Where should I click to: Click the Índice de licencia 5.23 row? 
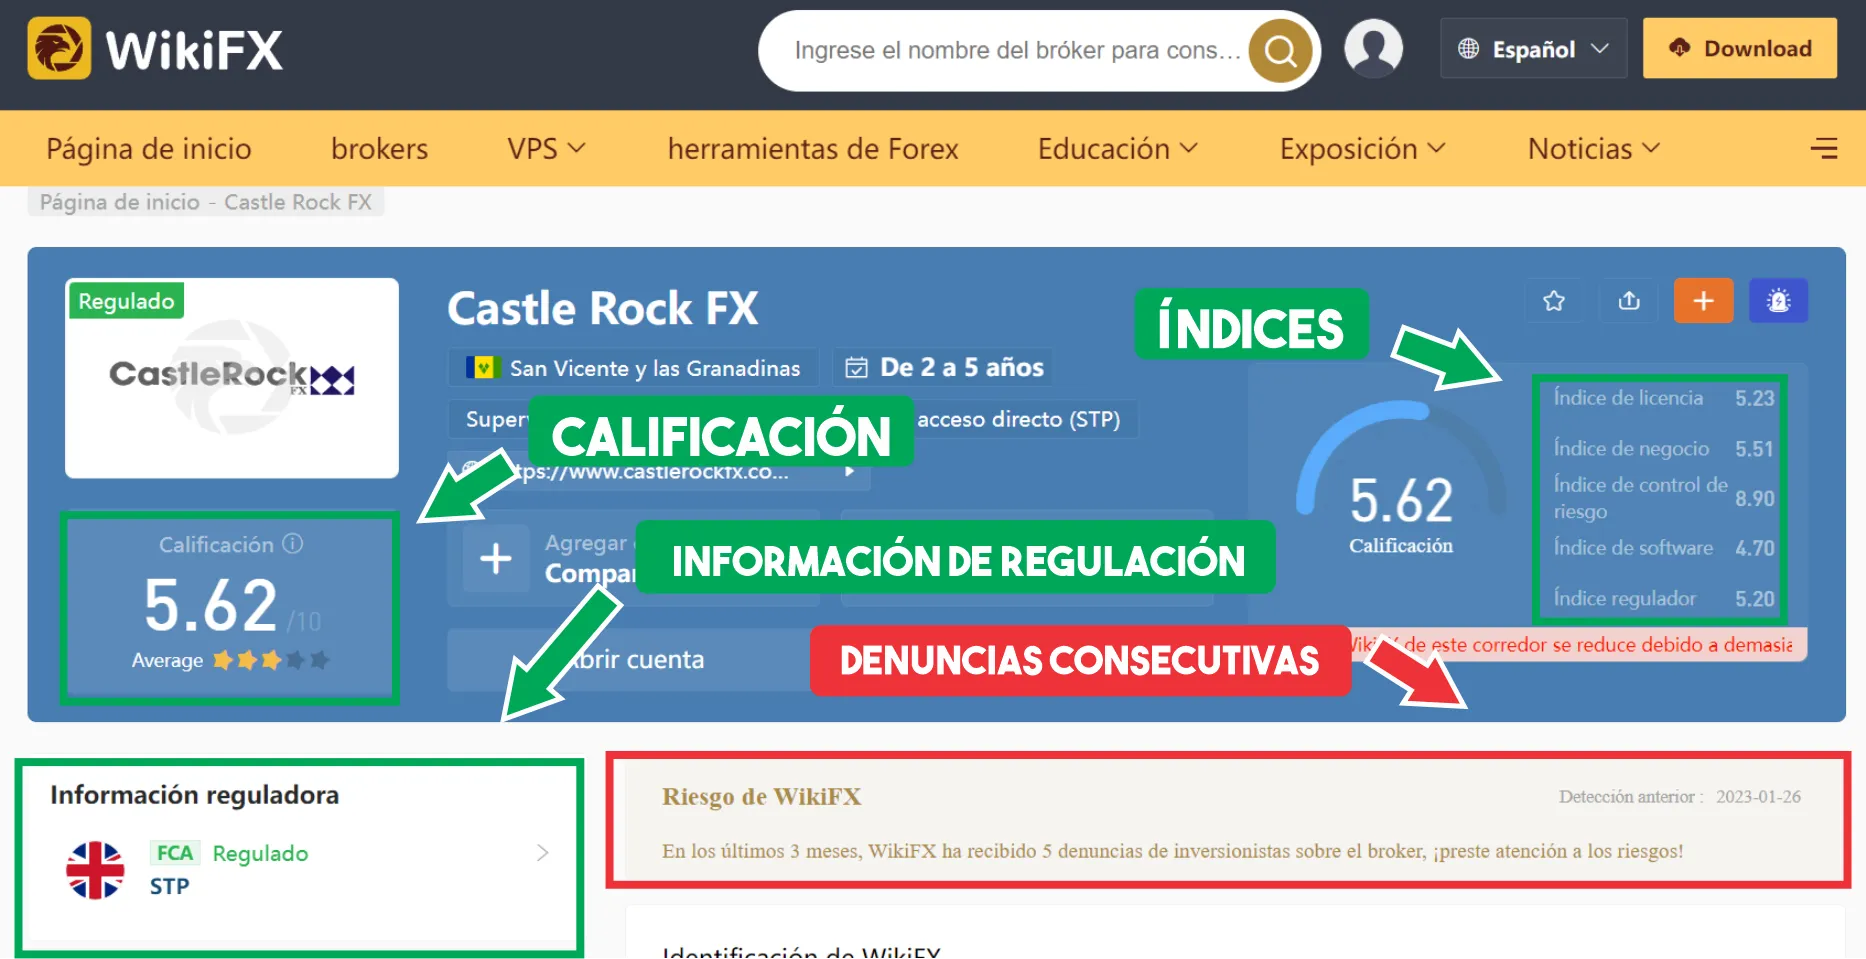pos(1664,398)
